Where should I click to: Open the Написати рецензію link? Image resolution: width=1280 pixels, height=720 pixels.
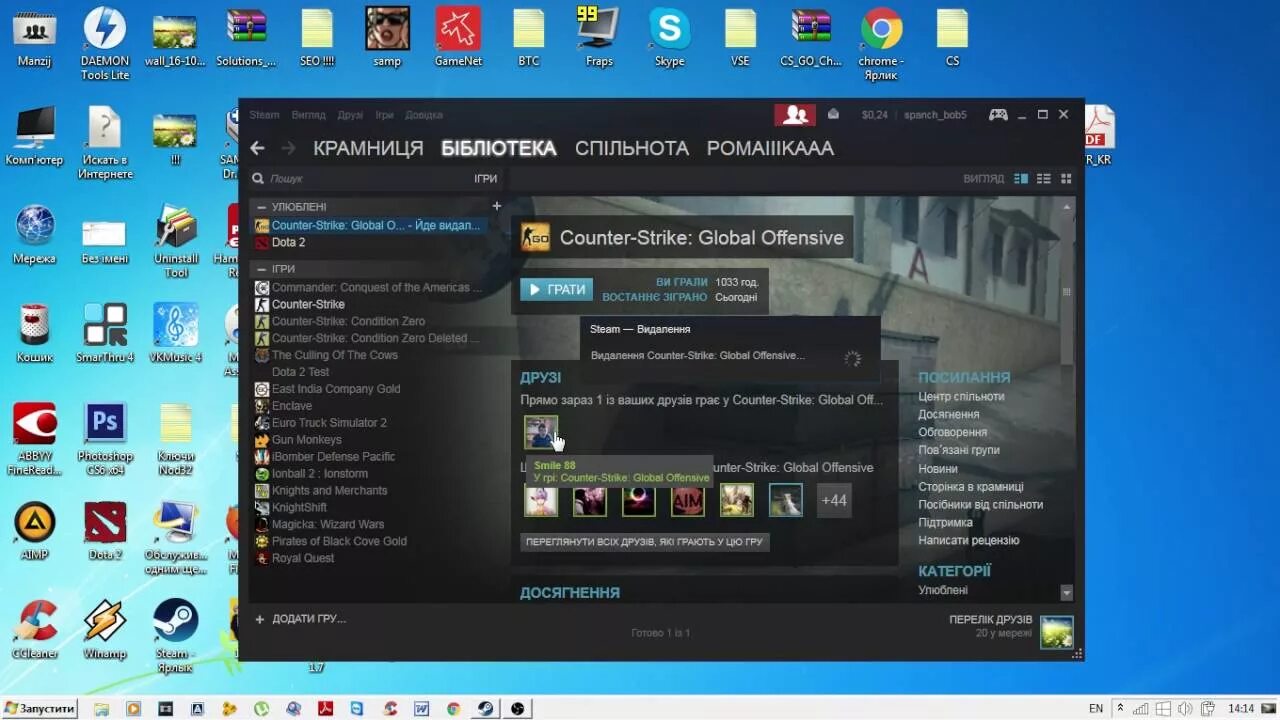point(969,540)
